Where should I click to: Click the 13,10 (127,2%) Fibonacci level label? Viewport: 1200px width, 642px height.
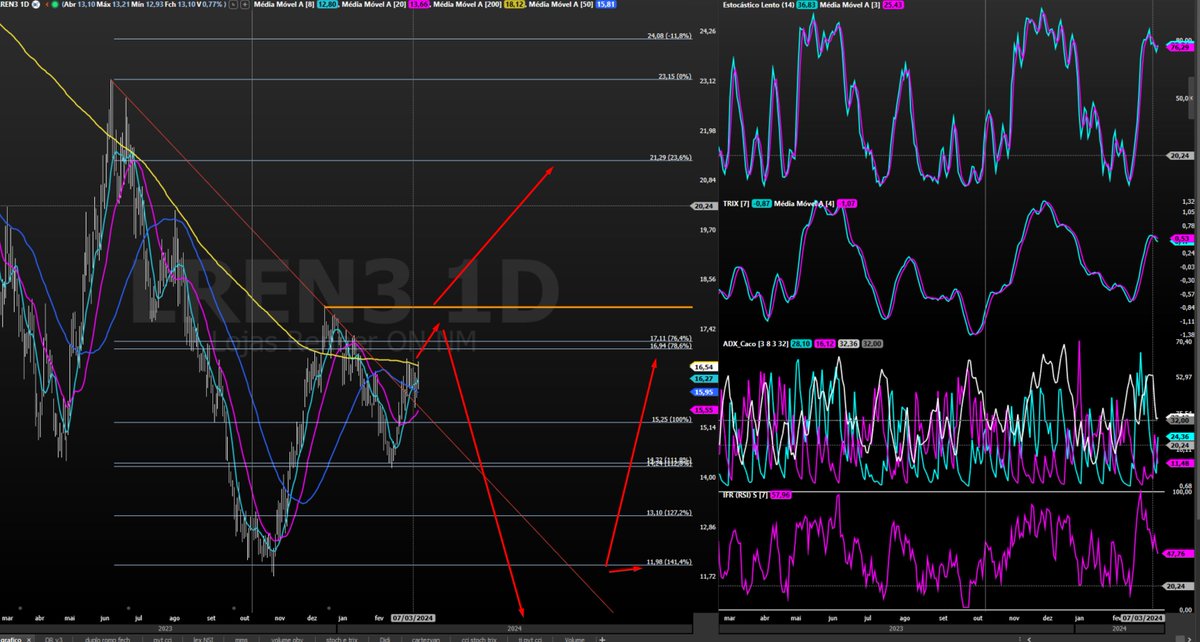(669, 513)
